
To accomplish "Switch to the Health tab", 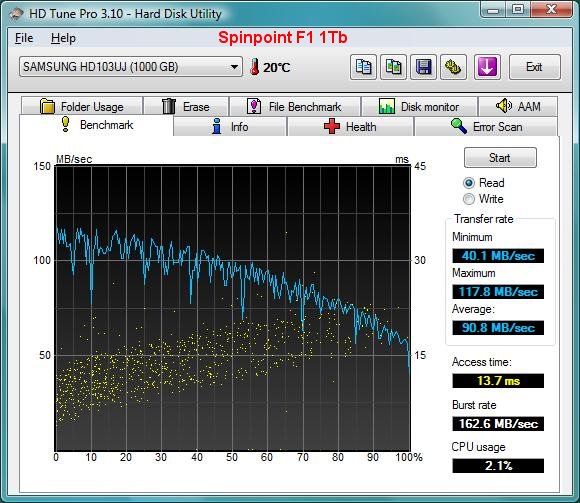I will point(350,126).
